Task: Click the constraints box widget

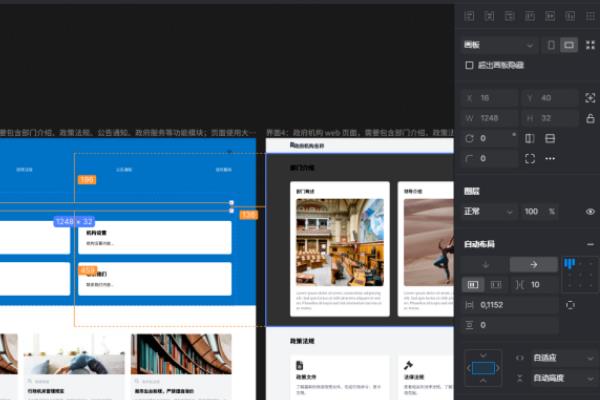Action: [x=483, y=368]
